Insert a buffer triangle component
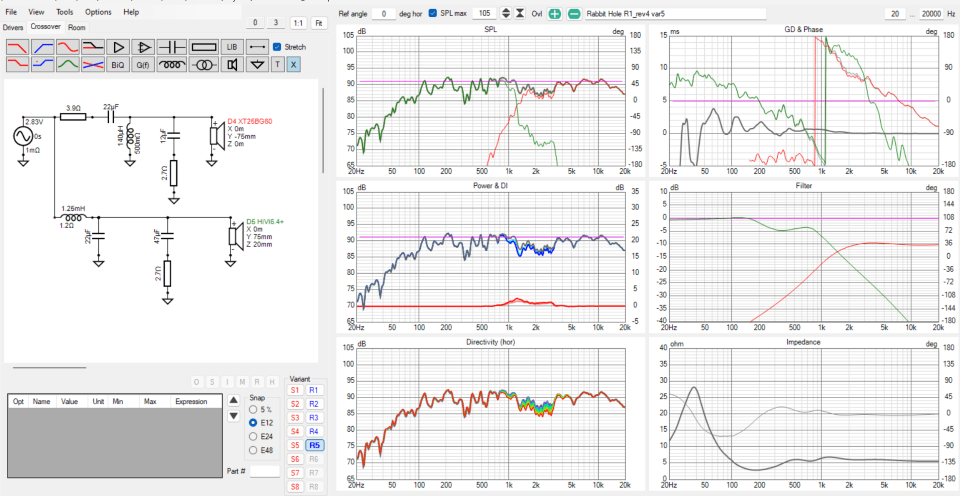Viewport: 960px width, 496px height. pyautogui.click(x=118, y=47)
